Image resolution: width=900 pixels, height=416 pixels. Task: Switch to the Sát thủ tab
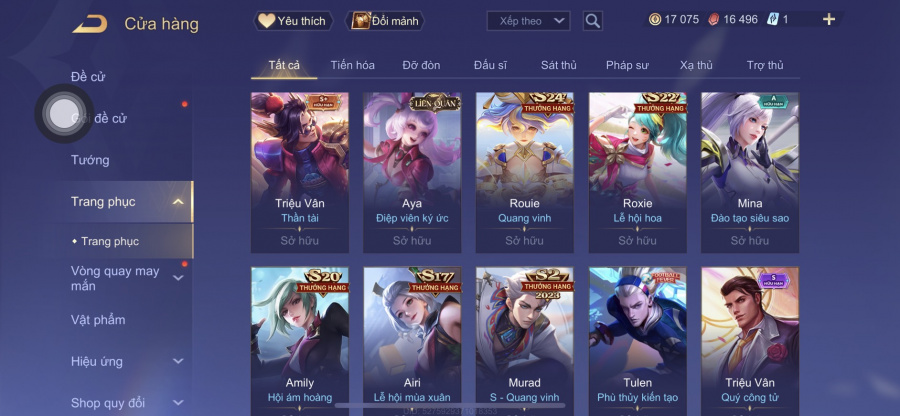(558, 65)
